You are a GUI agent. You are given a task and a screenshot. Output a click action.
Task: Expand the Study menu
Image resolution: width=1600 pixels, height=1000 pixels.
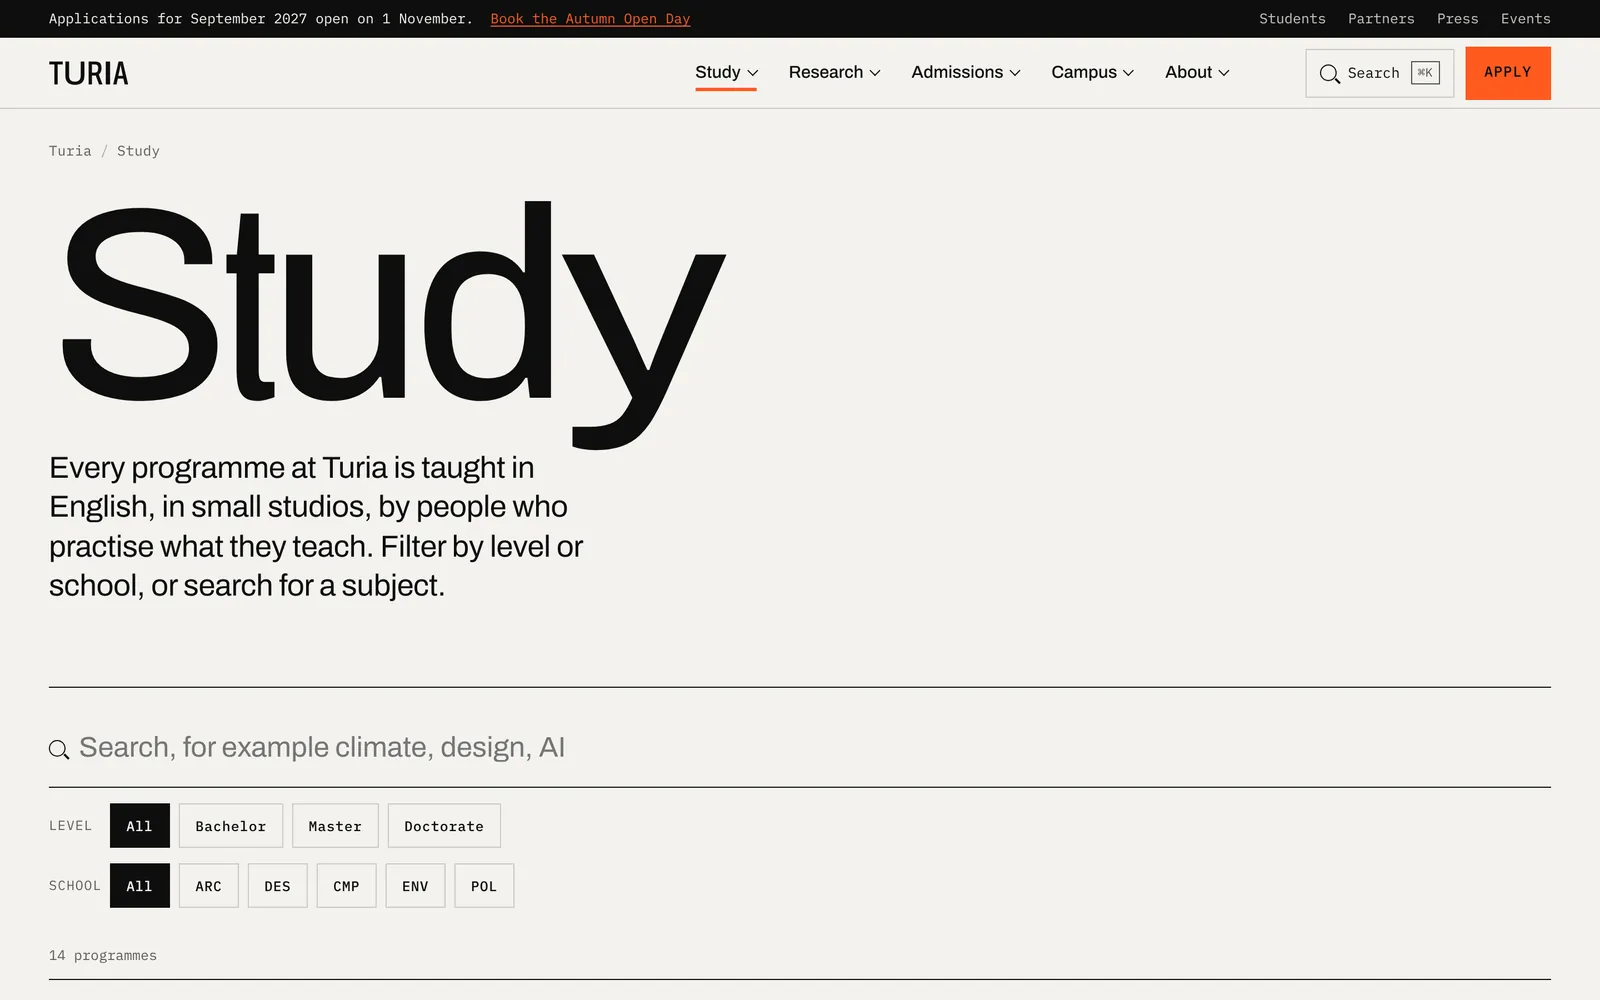[x=727, y=72]
